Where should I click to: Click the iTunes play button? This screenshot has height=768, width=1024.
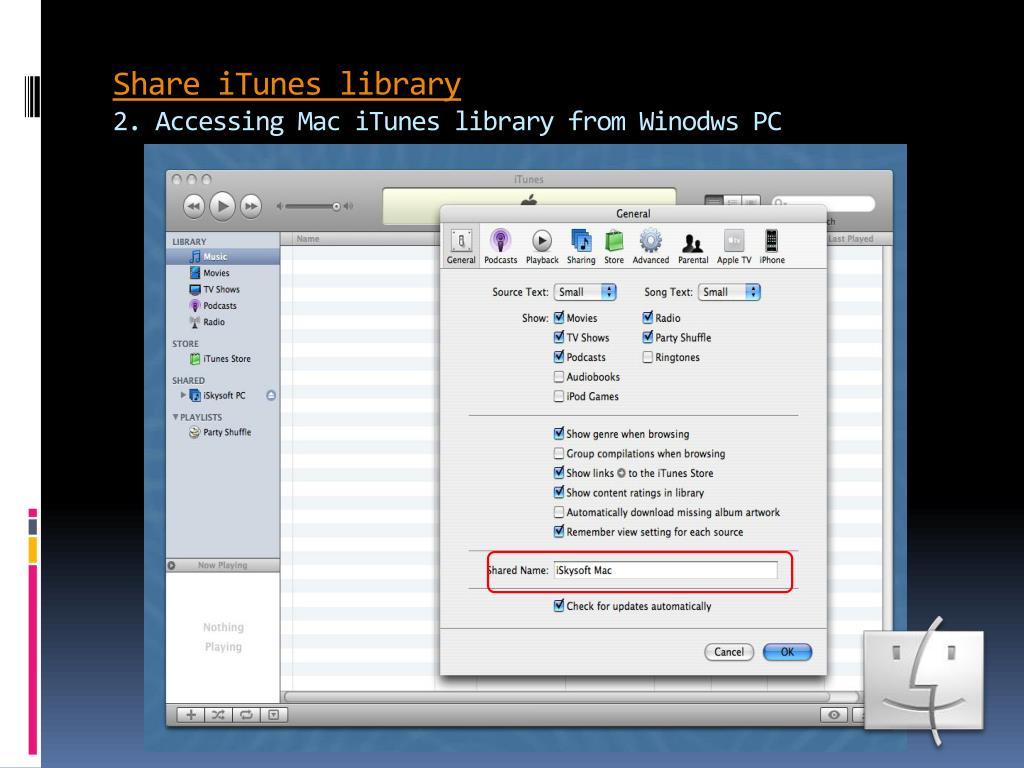[x=222, y=206]
